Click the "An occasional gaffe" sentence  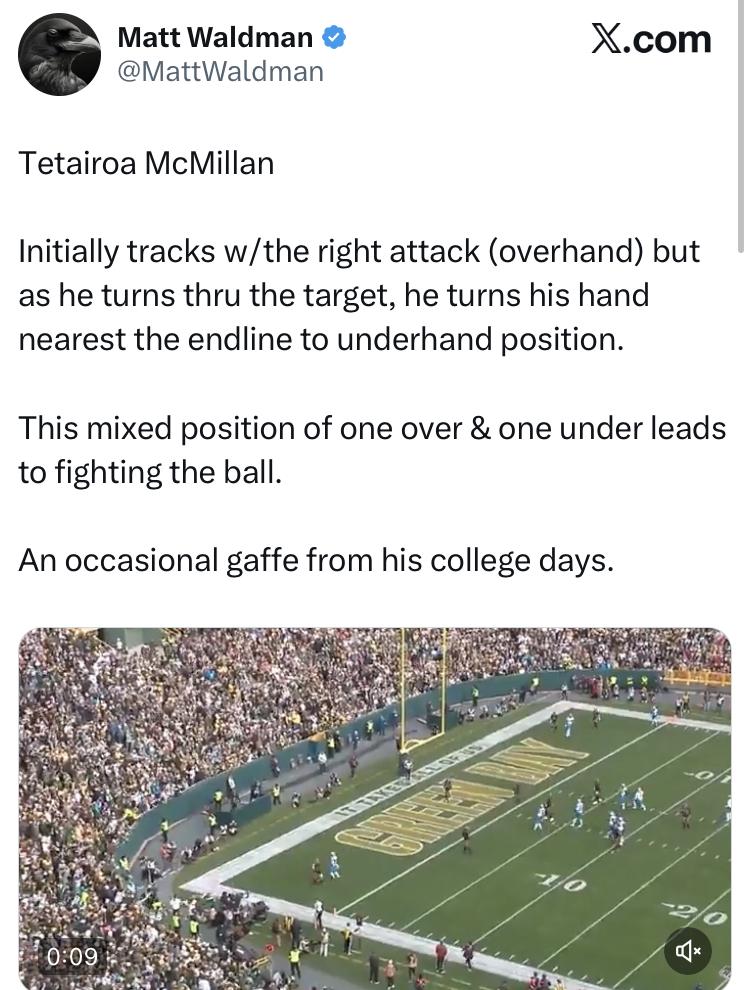[315, 560]
